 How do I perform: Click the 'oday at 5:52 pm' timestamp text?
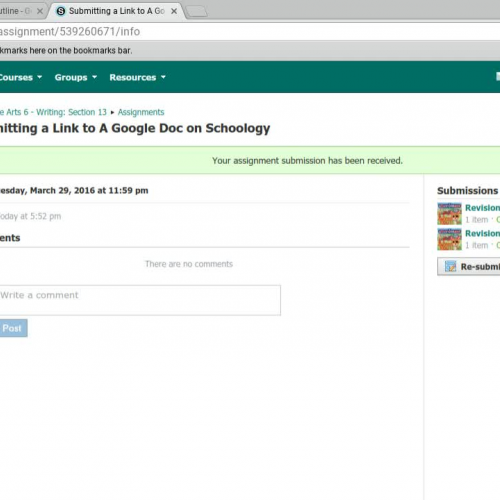(x=30, y=216)
